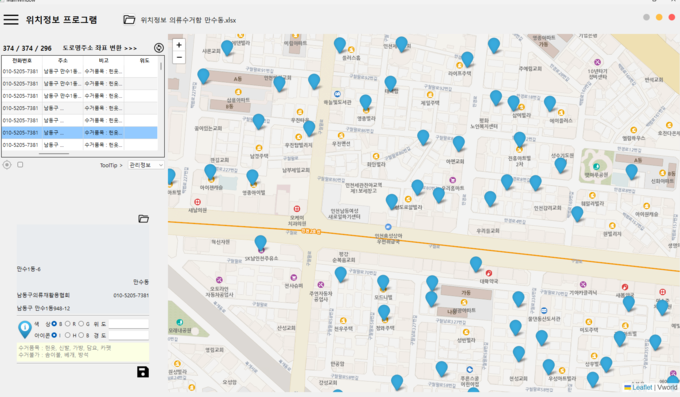The height and width of the screenshot is (397, 680).
Task: Open file via top folder icon
Action: coord(129,20)
